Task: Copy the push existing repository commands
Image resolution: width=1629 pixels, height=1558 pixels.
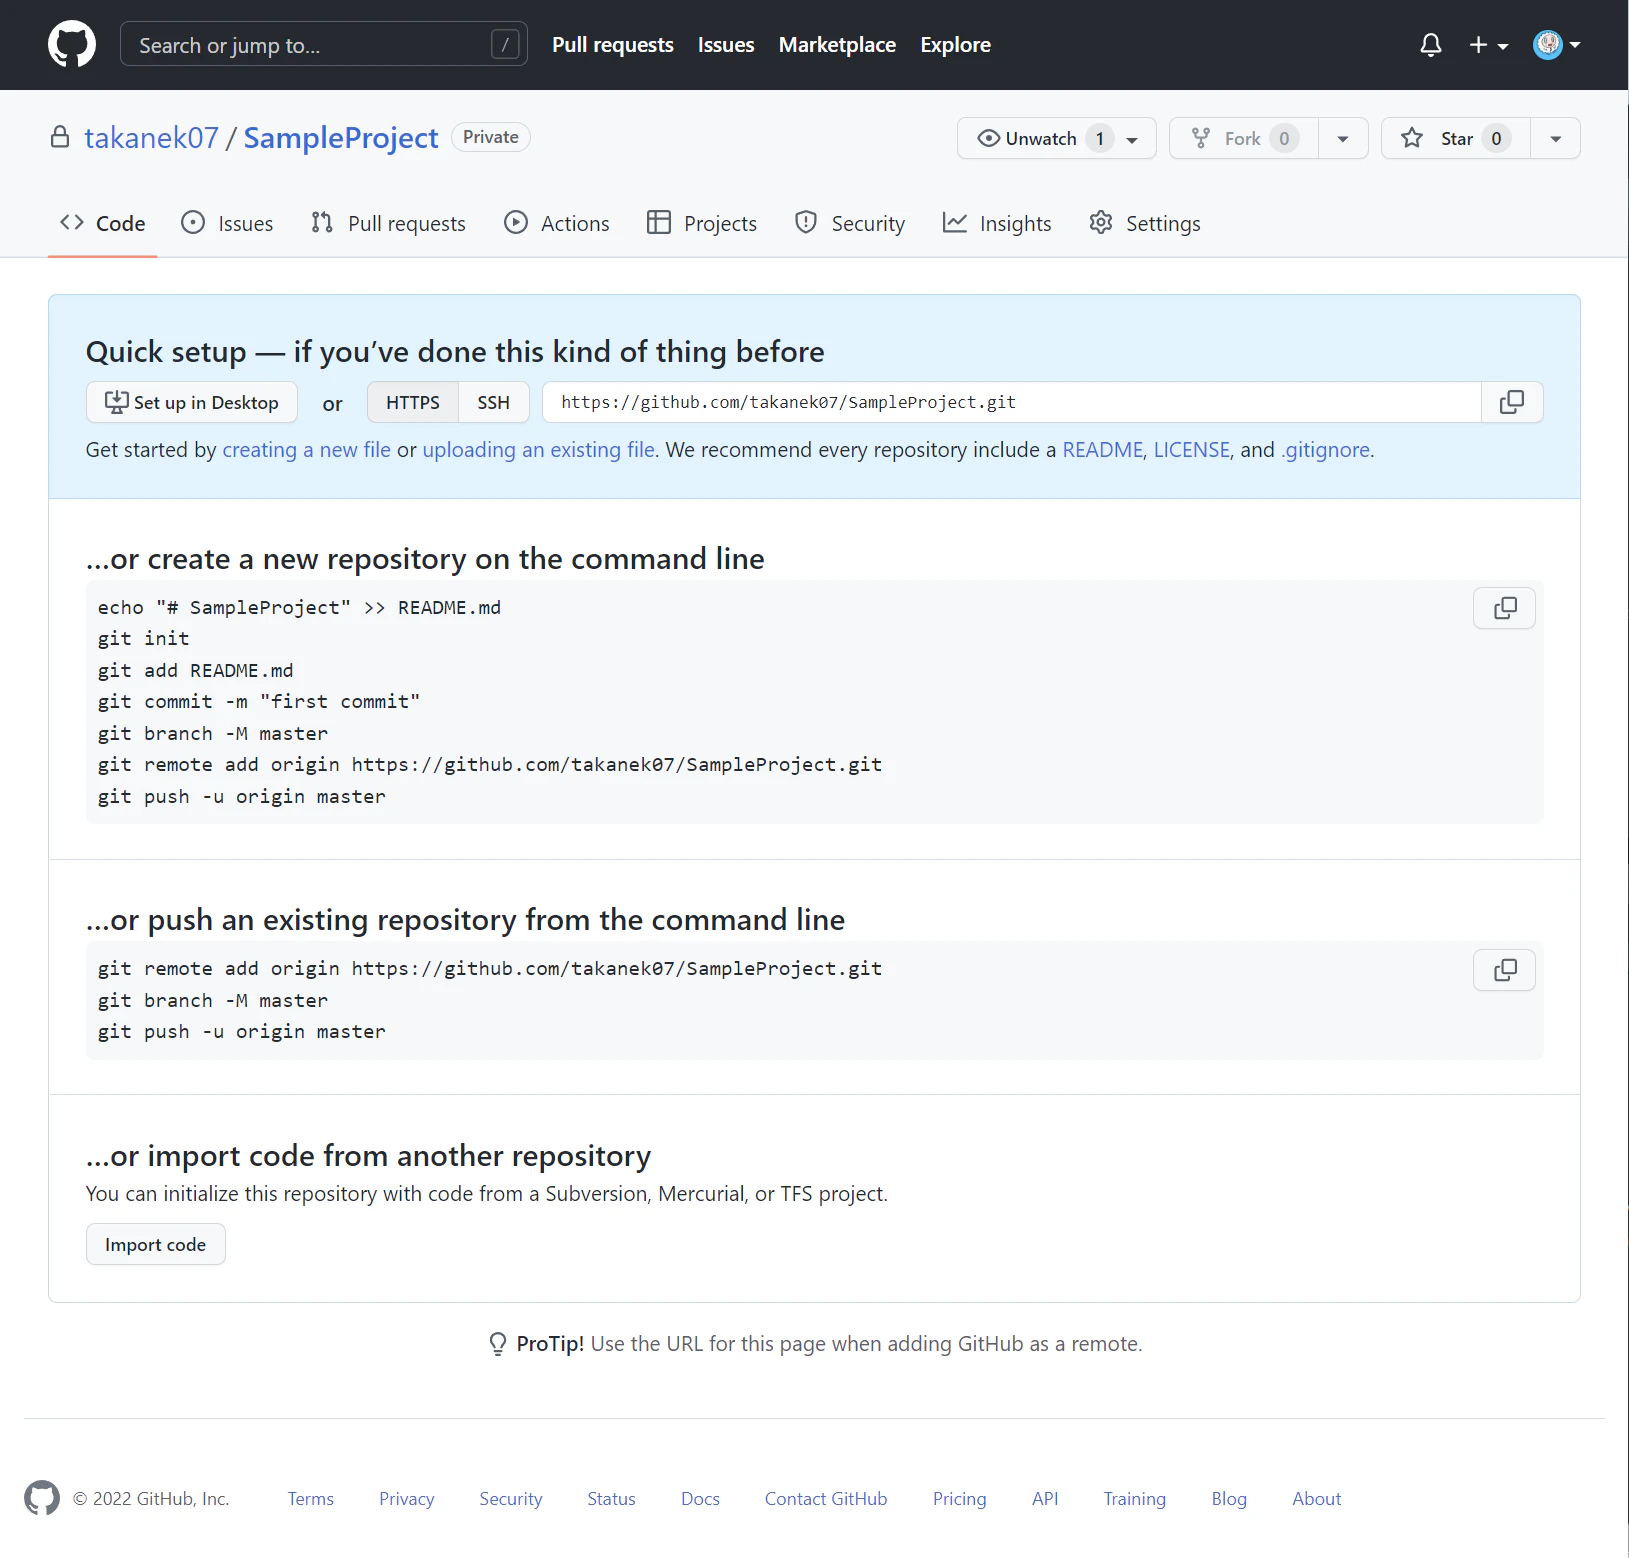Action: coord(1504,970)
